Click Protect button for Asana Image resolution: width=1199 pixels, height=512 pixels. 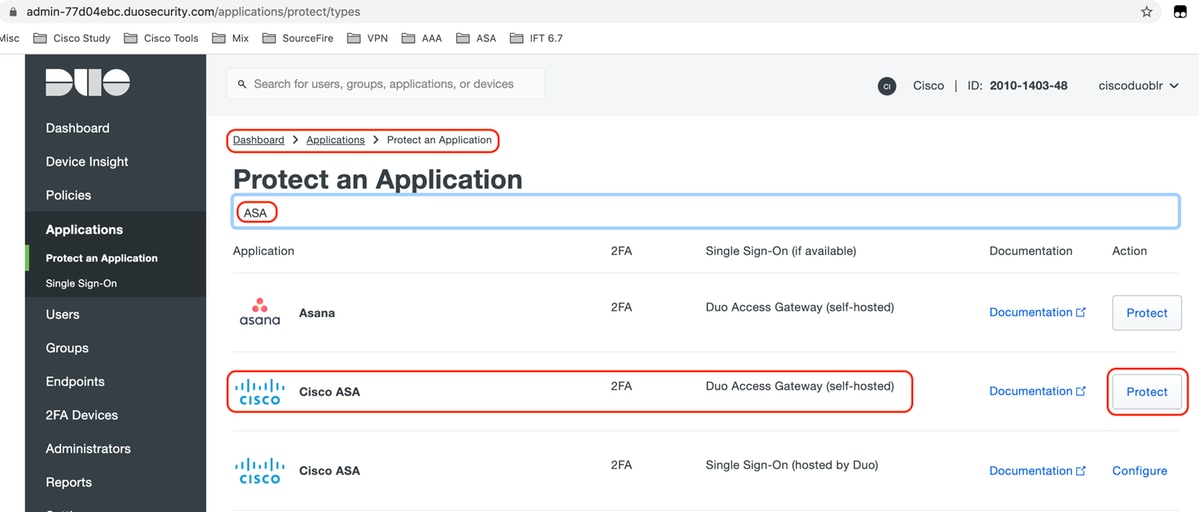tap(1147, 313)
